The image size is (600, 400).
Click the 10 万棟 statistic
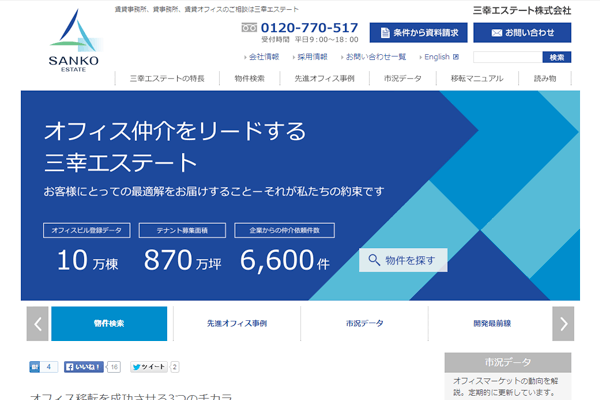click(x=88, y=260)
